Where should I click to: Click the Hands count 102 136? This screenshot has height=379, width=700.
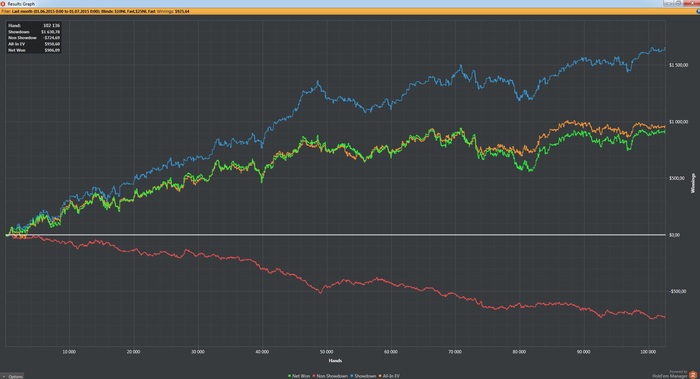coord(51,25)
